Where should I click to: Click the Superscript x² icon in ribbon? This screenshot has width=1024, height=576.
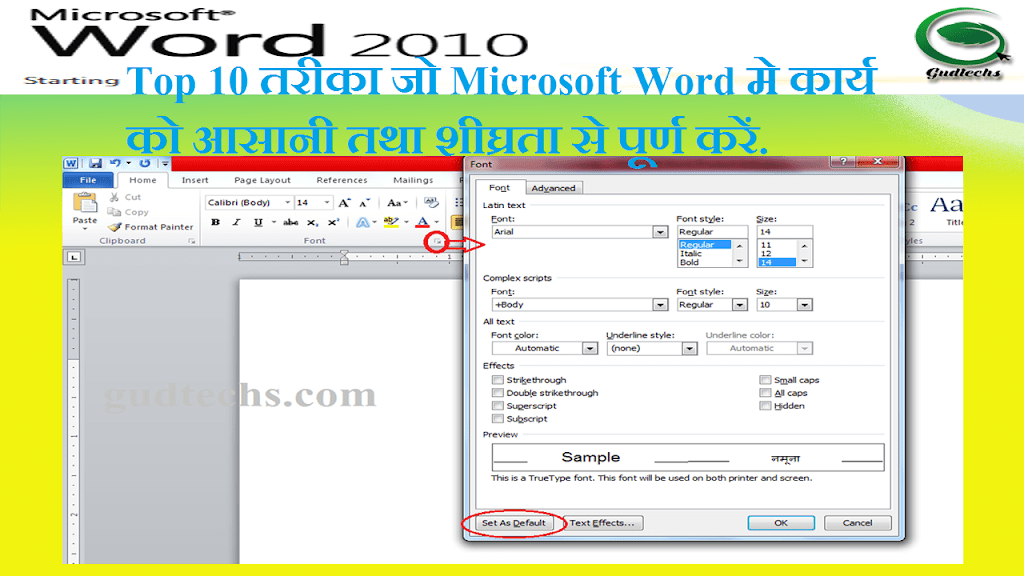click(x=334, y=222)
